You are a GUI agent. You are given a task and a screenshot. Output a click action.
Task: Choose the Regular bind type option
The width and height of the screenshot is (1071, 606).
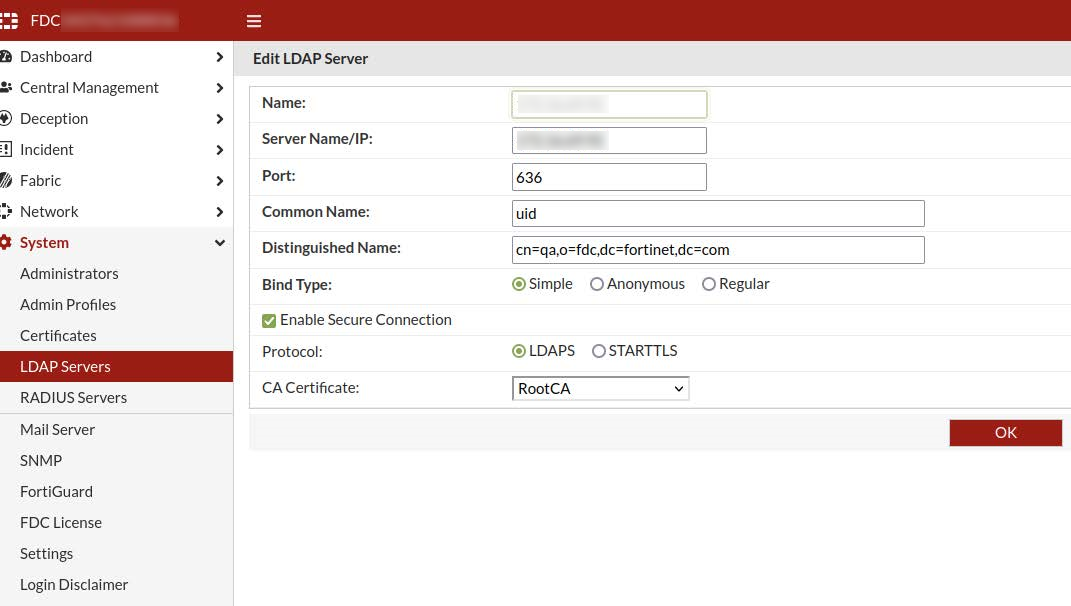pos(709,284)
